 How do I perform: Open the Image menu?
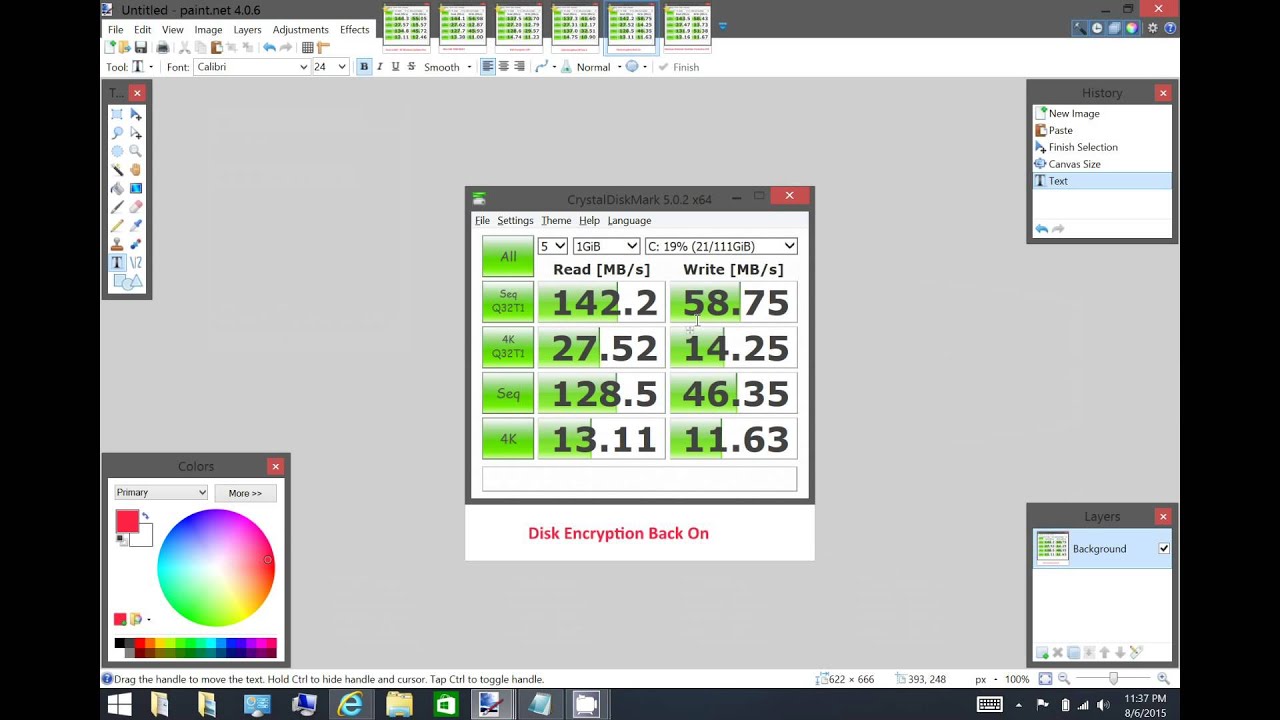coord(208,30)
